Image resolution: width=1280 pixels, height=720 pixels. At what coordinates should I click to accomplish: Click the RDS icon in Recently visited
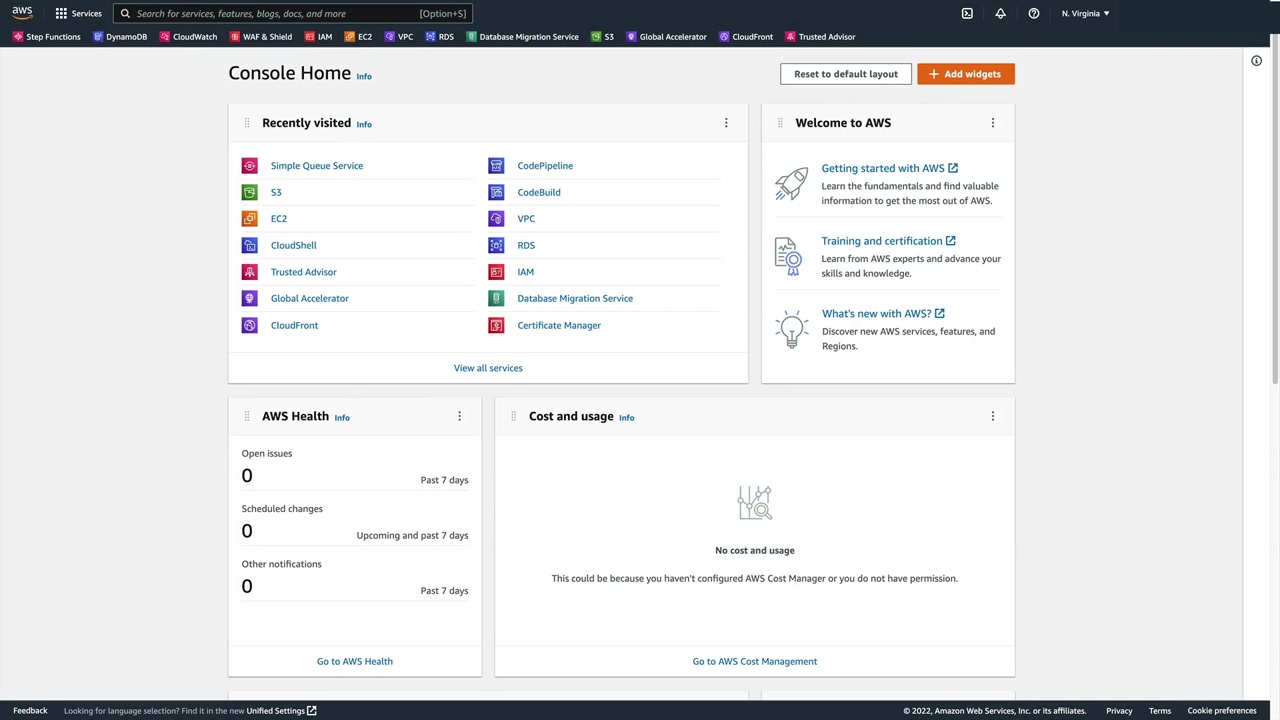tap(496, 245)
